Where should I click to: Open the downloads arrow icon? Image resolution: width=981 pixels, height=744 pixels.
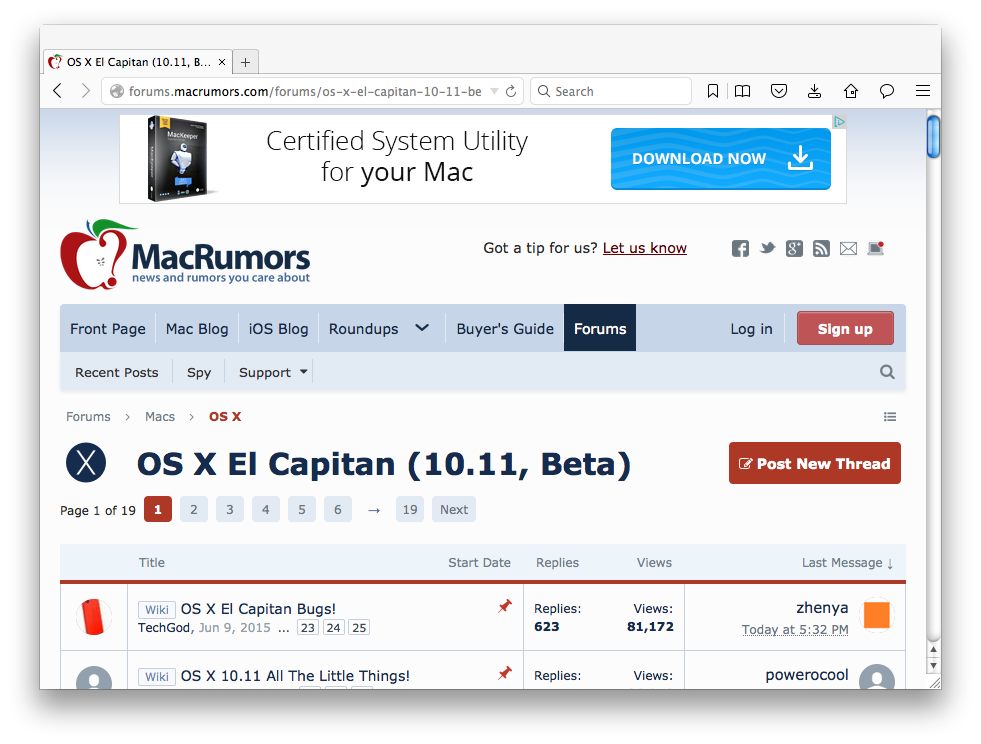point(815,91)
